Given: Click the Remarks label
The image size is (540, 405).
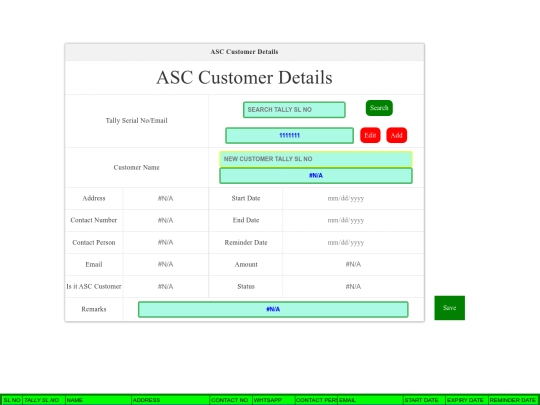Looking at the screenshot, I should pyautogui.click(x=94, y=309).
